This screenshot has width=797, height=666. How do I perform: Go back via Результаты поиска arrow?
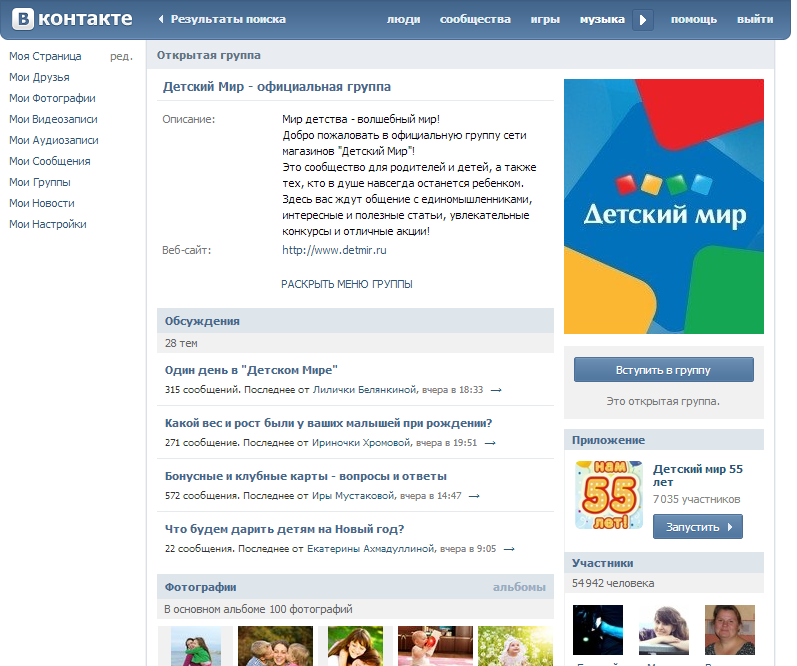[x=162, y=20]
